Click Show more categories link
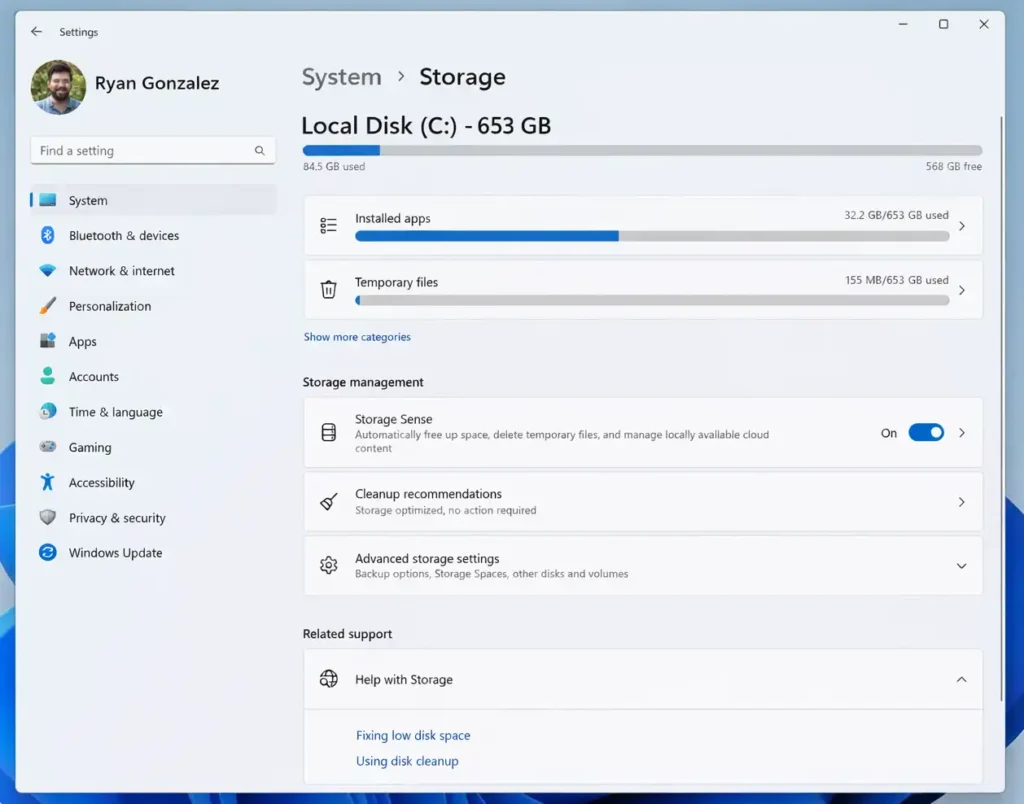This screenshot has width=1024, height=804. (357, 337)
